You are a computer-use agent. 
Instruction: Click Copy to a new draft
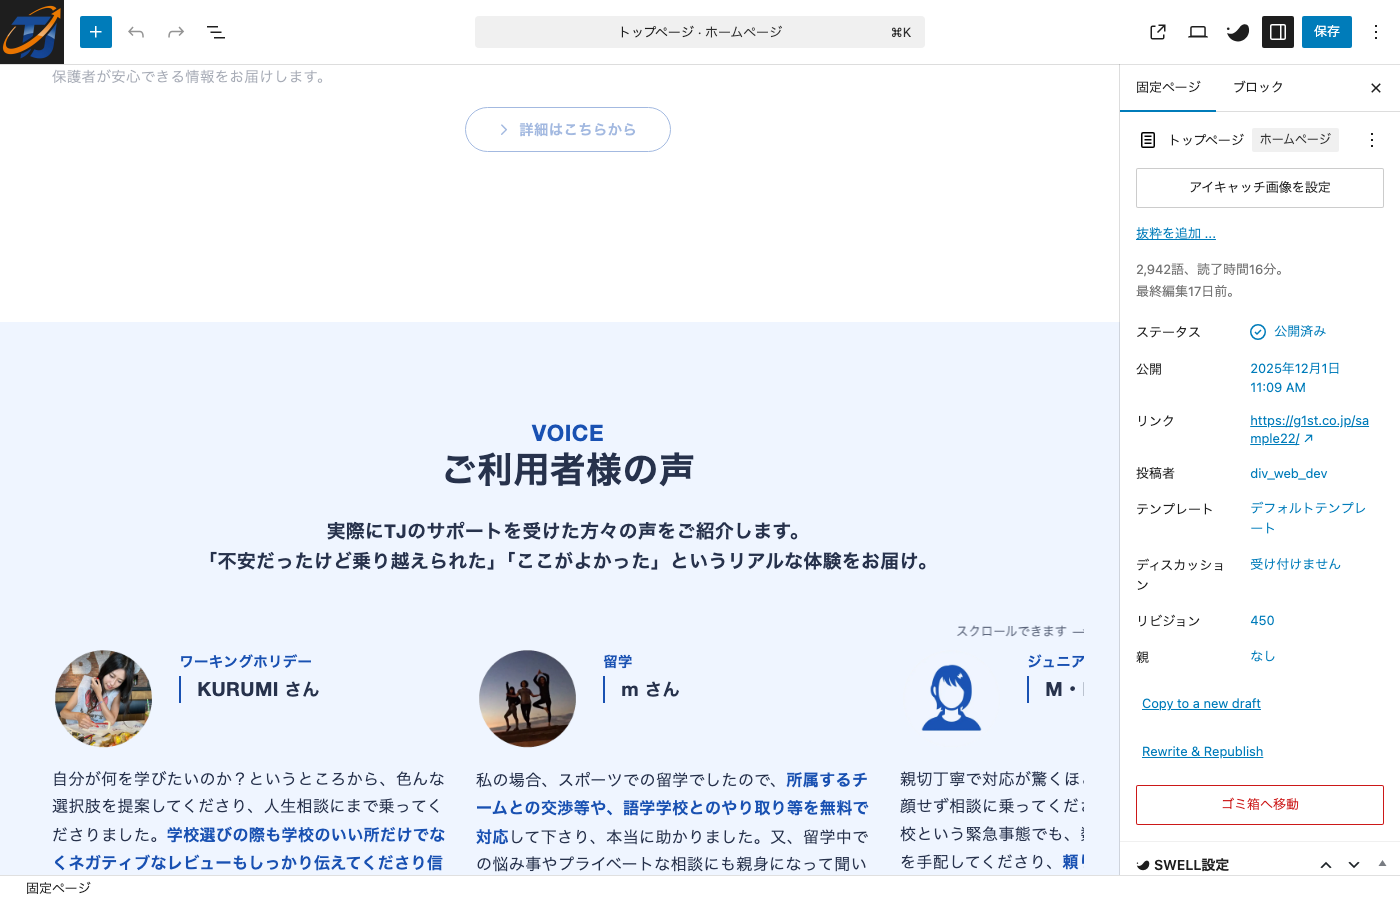1200,703
